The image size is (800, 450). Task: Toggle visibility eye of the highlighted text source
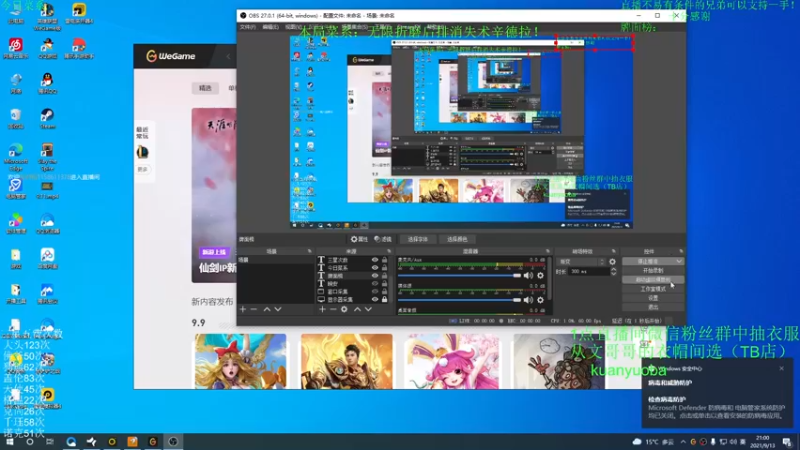(x=375, y=276)
